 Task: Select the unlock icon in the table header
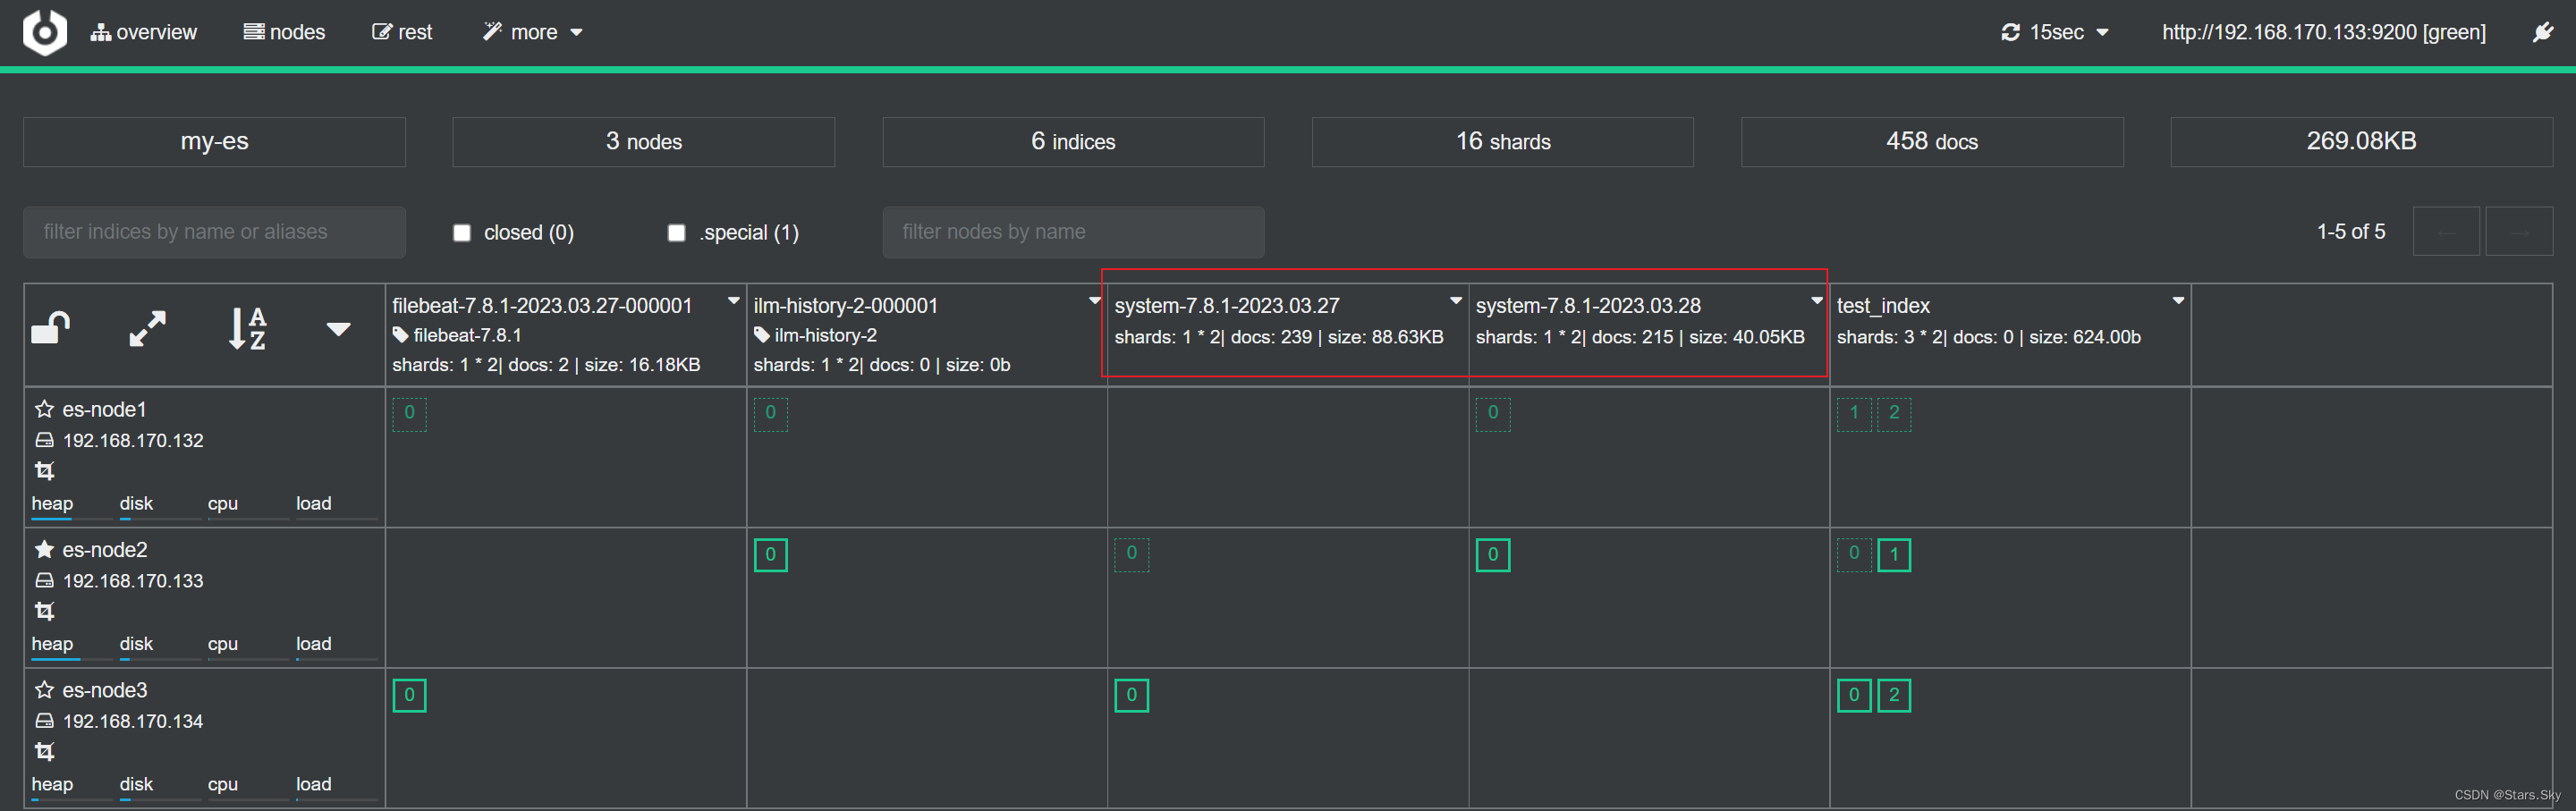(52, 327)
